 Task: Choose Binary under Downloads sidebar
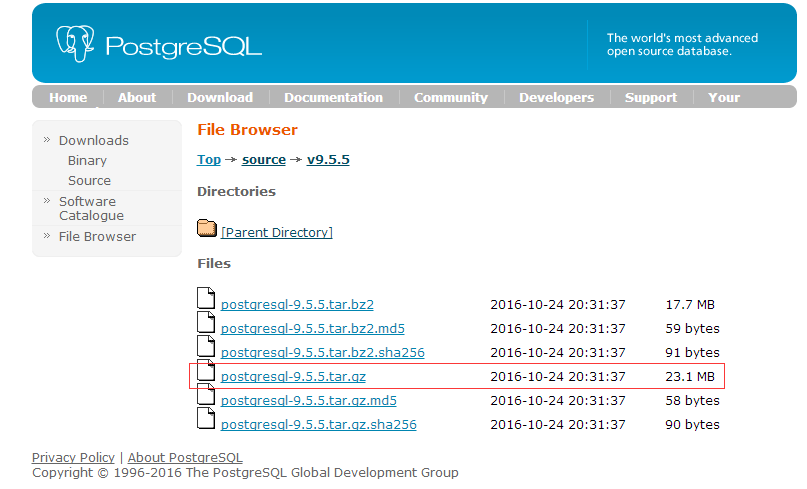click(87, 161)
